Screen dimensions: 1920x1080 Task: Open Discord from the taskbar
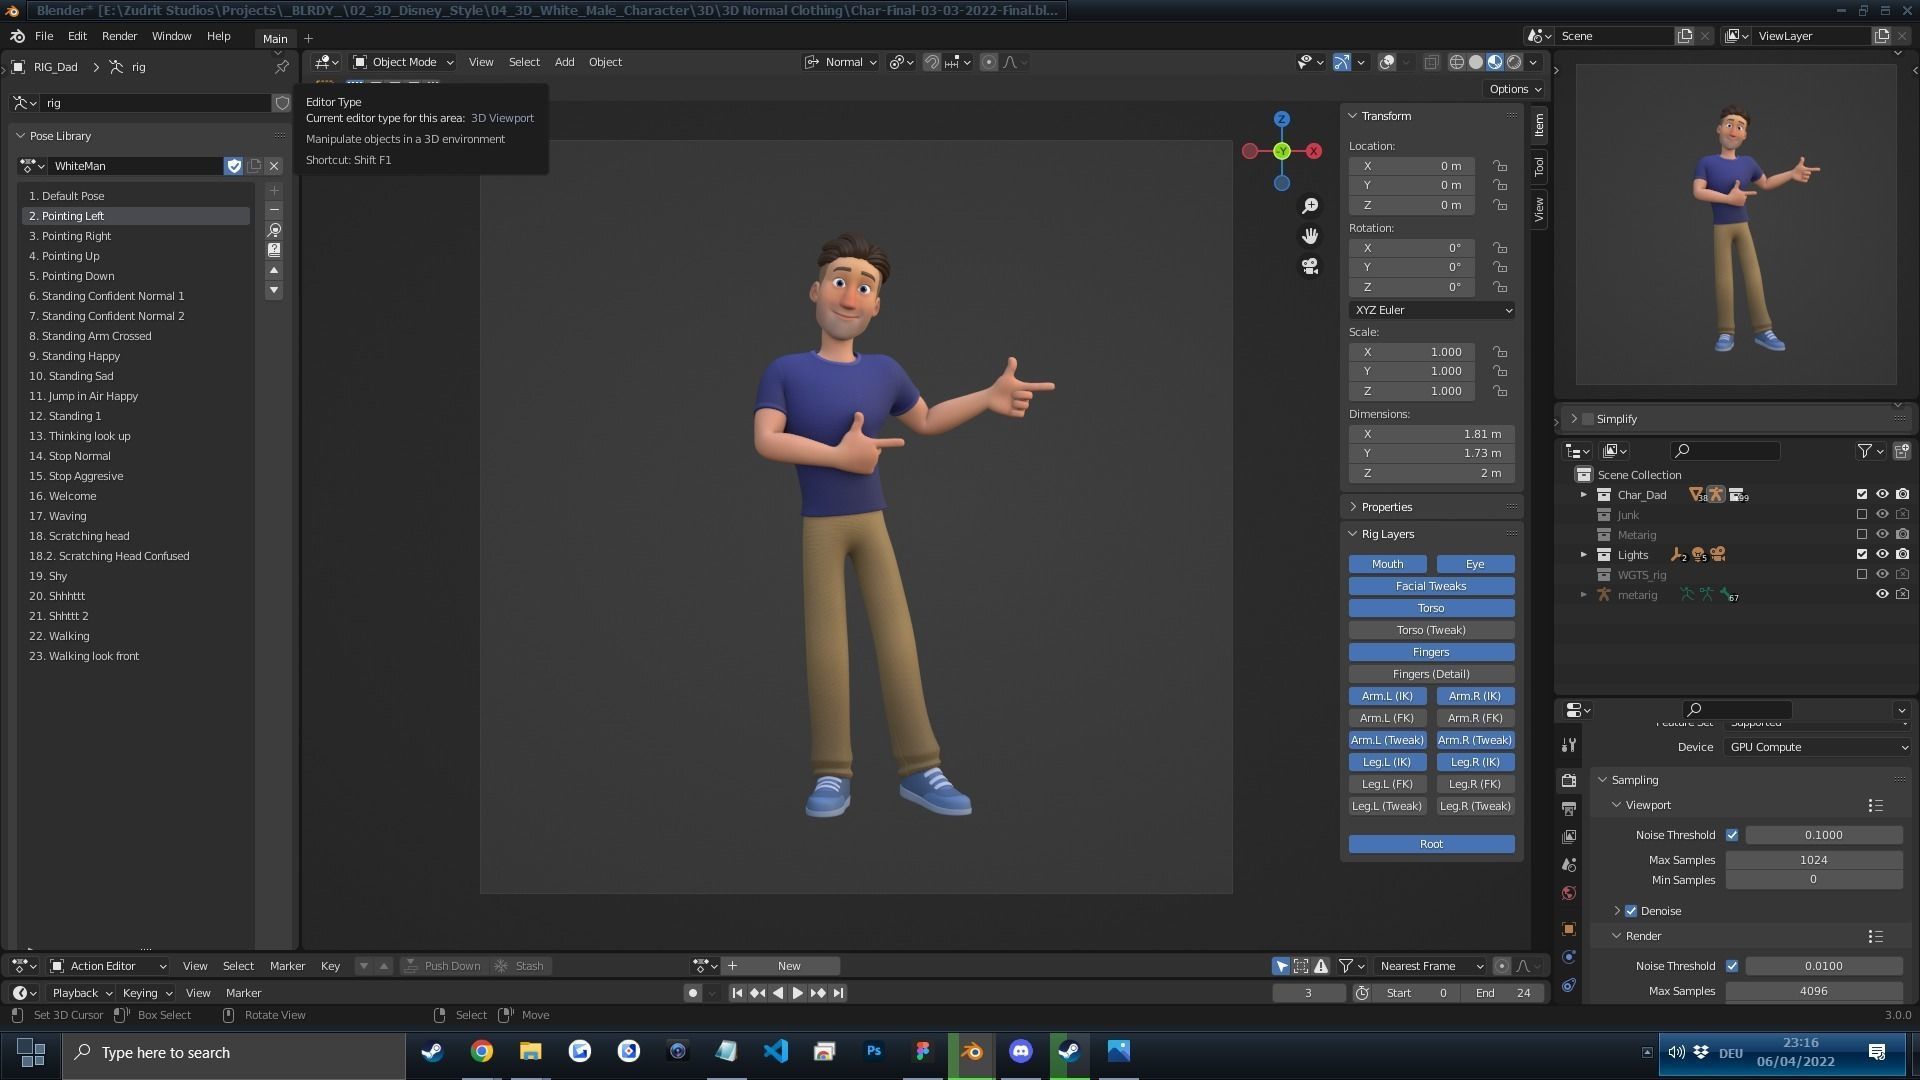click(1020, 1052)
